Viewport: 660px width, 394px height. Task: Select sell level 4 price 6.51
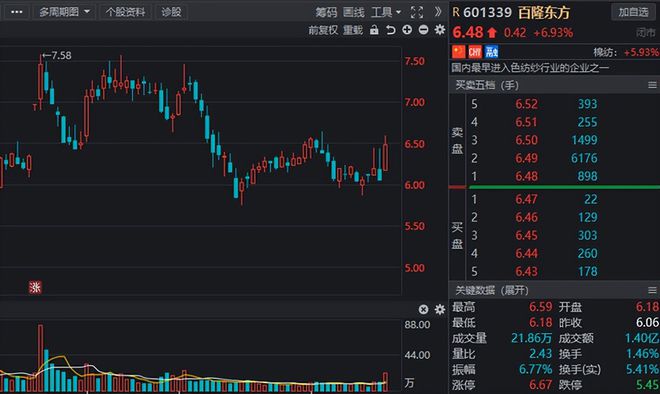tap(526, 122)
